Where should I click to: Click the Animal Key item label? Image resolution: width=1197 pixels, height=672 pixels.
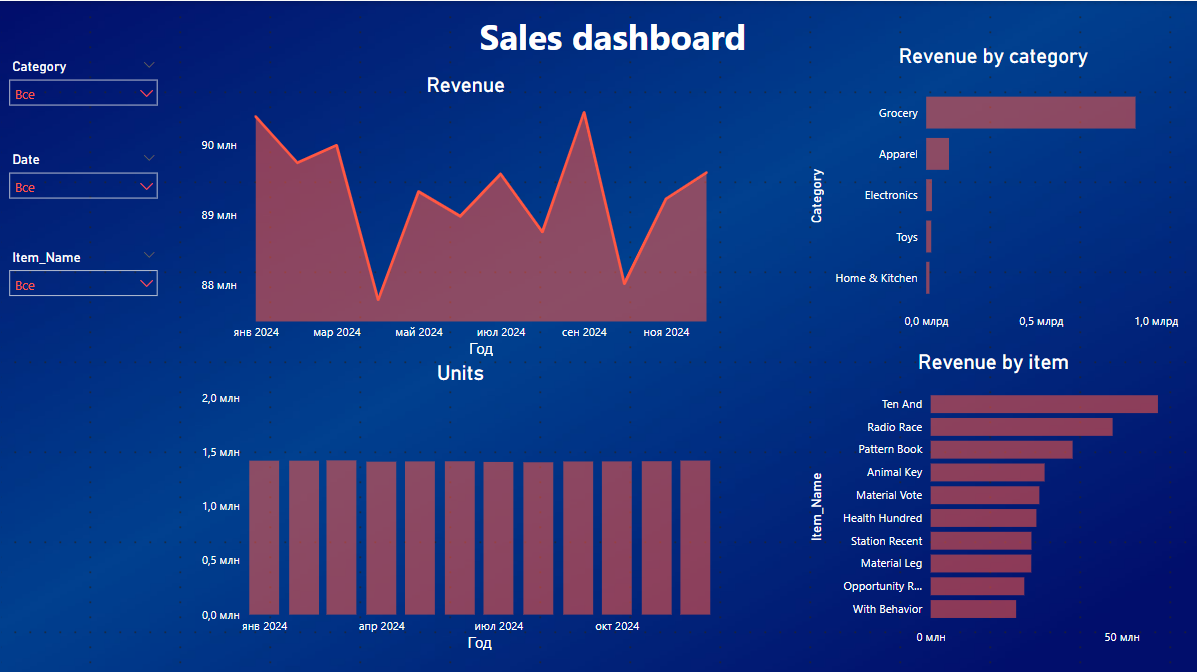click(895, 472)
